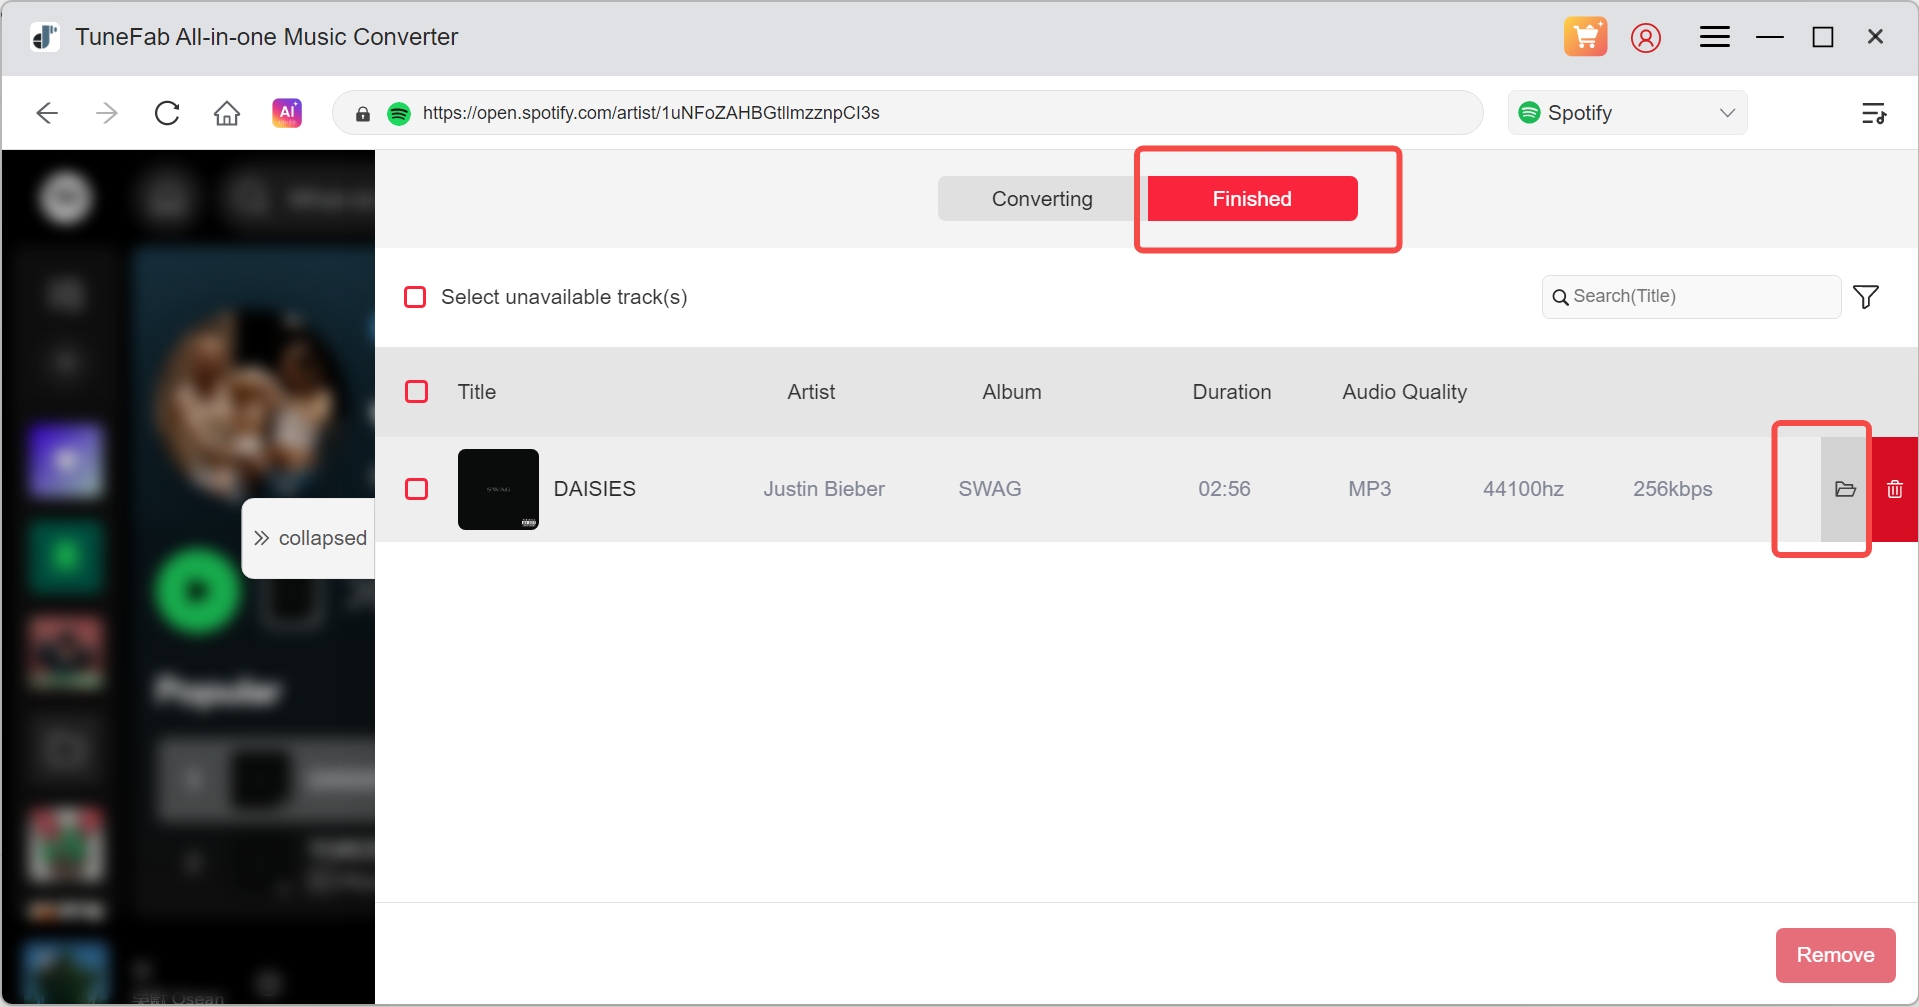Open the converted file location folder
The height and width of the screenshot is (1007, 1919).
pos(1845,489)
